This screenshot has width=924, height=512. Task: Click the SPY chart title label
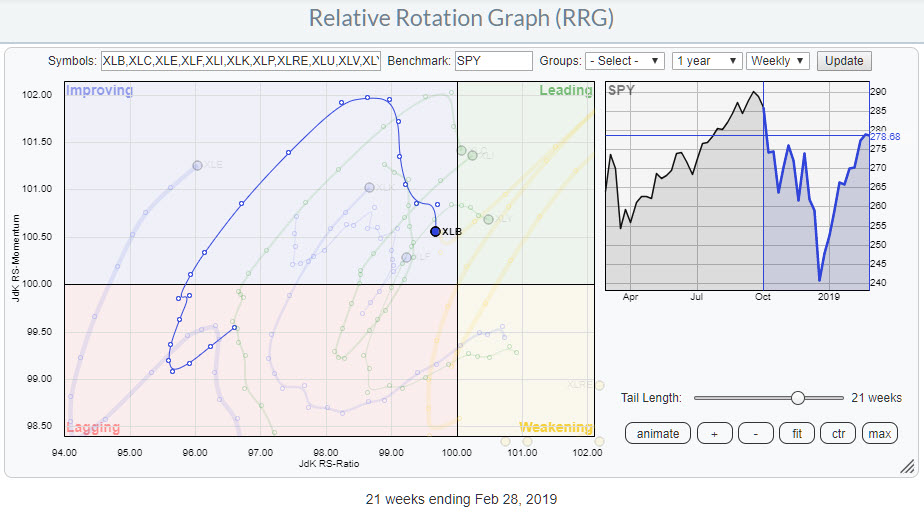(621, 90)
